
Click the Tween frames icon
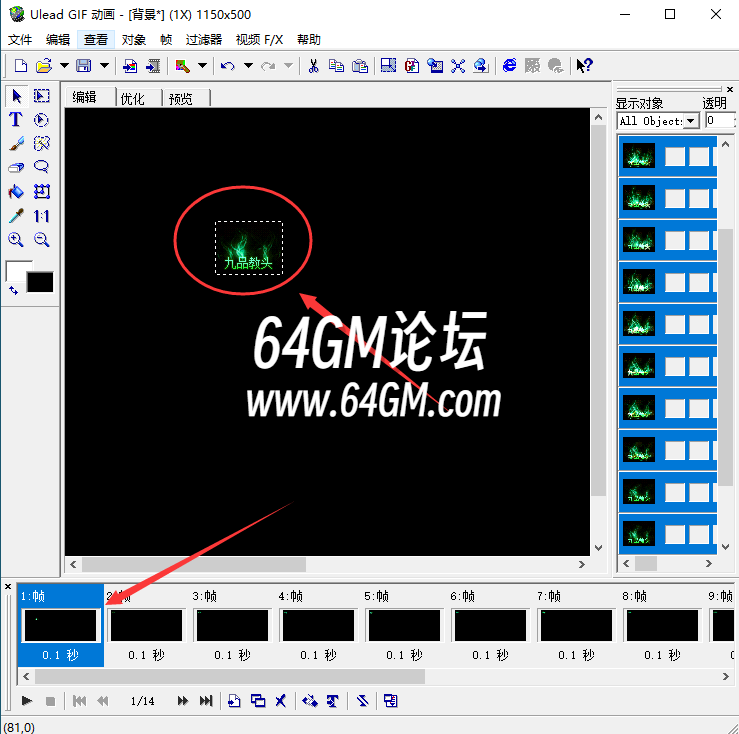pos(310,701)
